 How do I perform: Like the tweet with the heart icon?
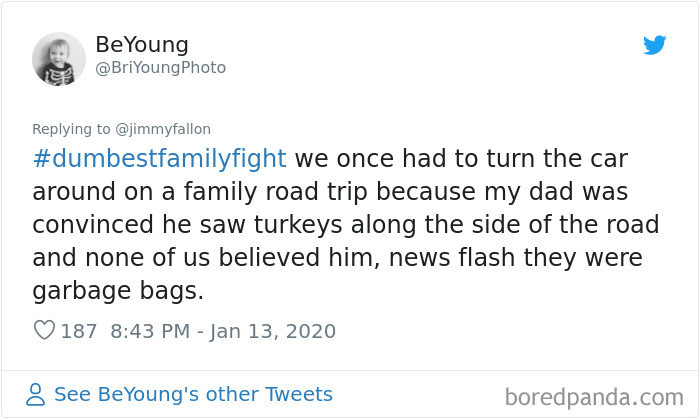pos(44,330)
